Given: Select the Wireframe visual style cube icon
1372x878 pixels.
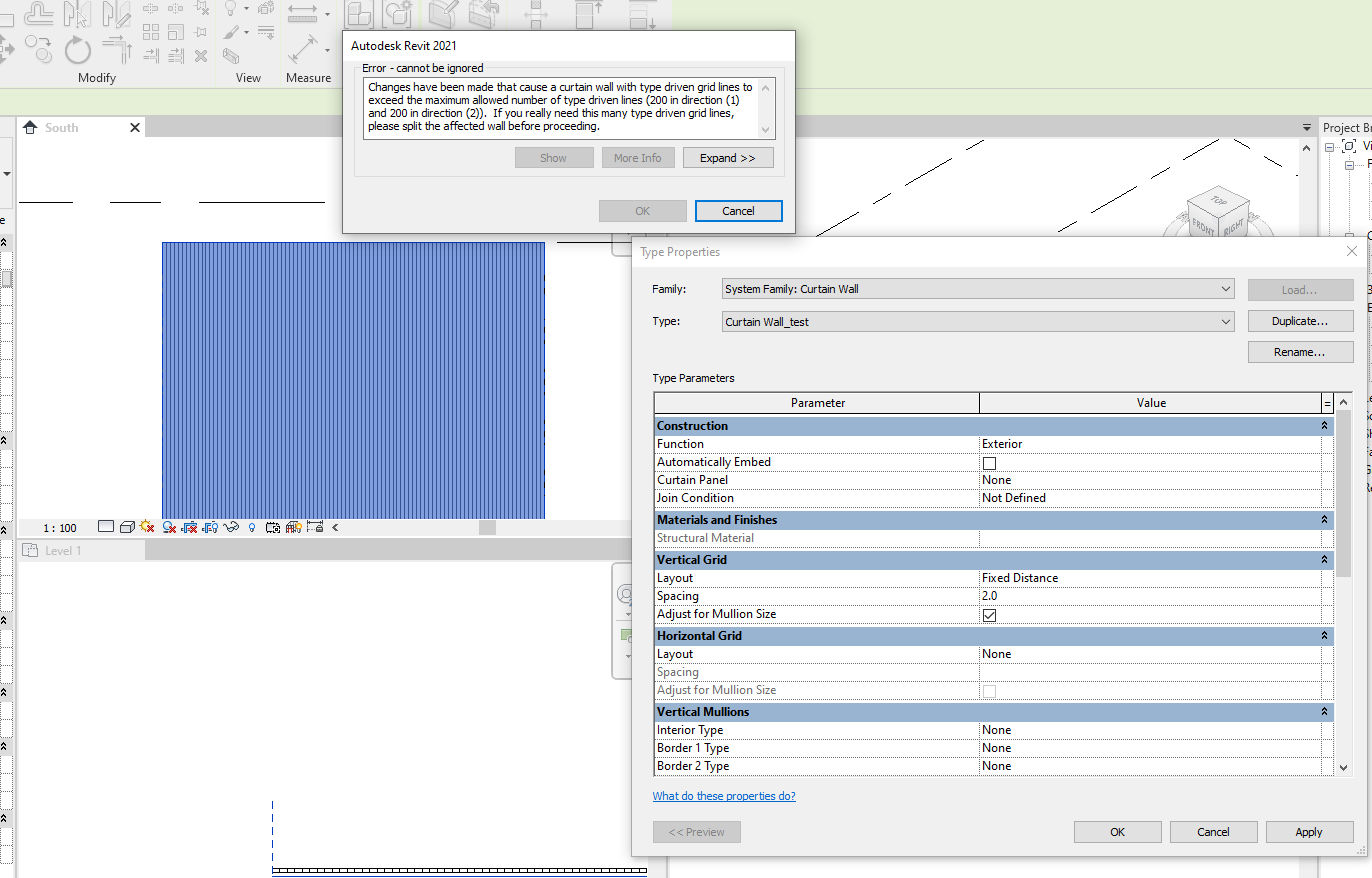Looking at the screenshot, I should click(129, 527).
